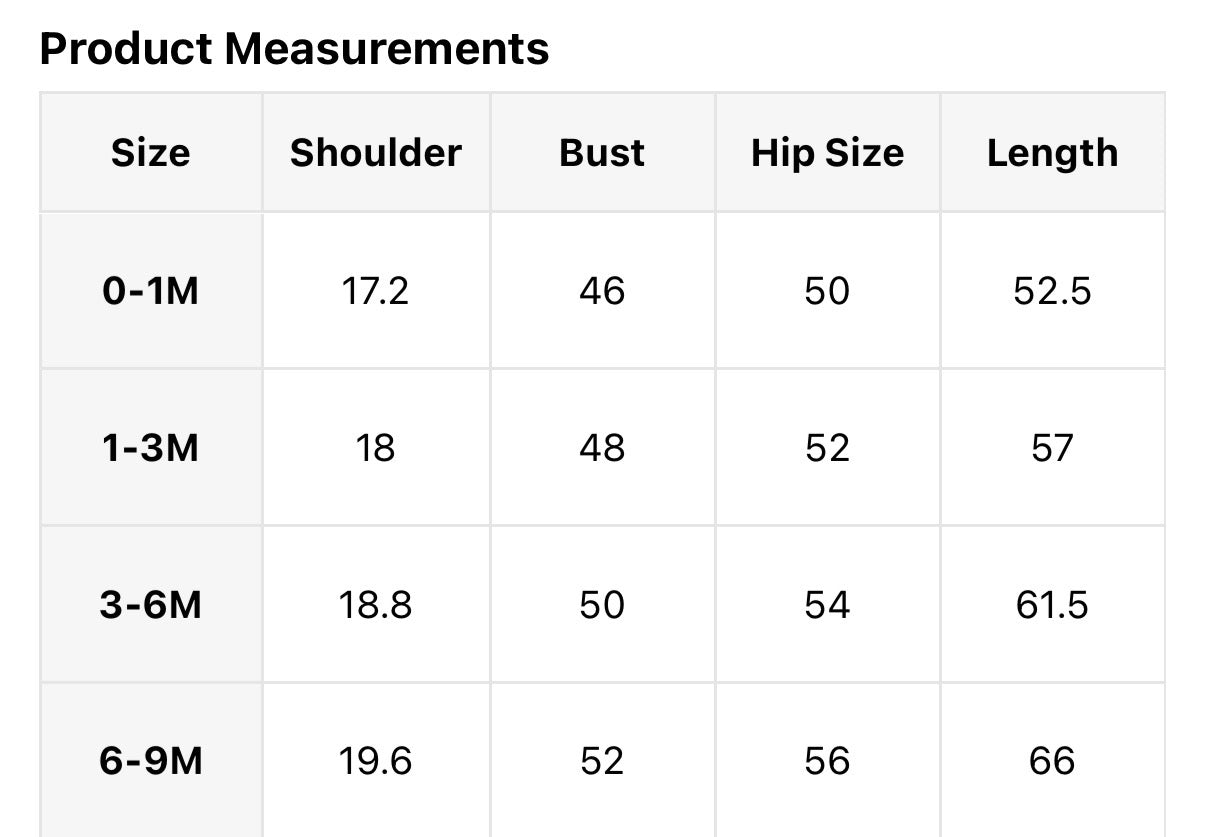Click shoulder value 18.8 for 3-6M
The image size is (1206, 837).
[x=375, y=605]
